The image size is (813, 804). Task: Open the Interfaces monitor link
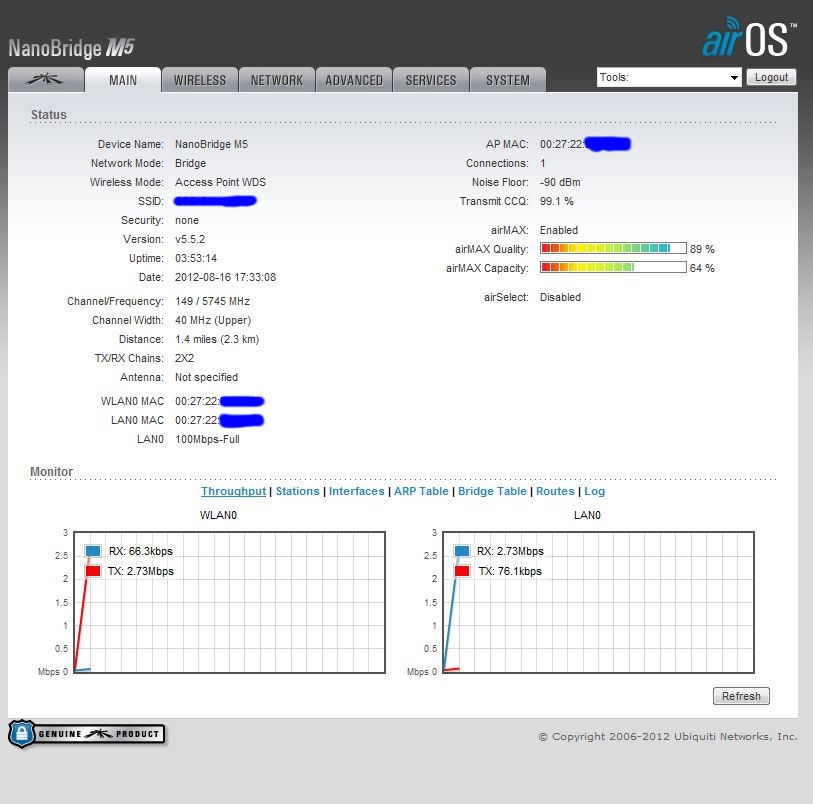(357, 491)
